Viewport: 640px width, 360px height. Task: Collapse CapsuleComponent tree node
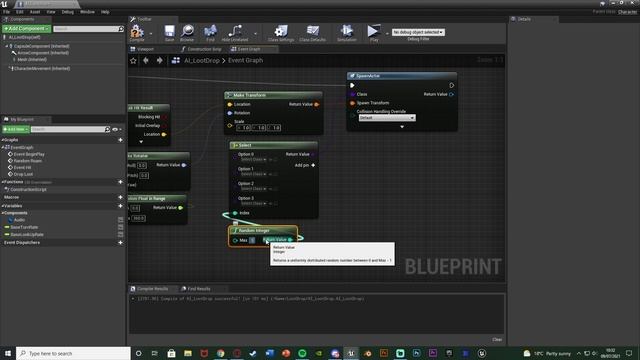7,47
